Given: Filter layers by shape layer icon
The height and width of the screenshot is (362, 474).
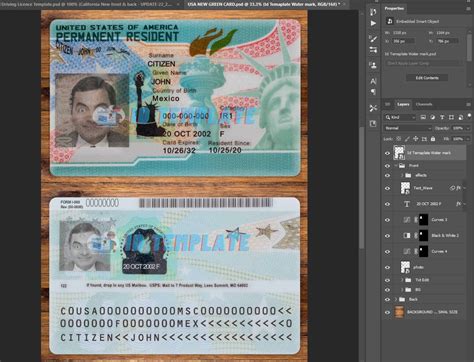Looking at the screenshot, I should tap(451, 117).
